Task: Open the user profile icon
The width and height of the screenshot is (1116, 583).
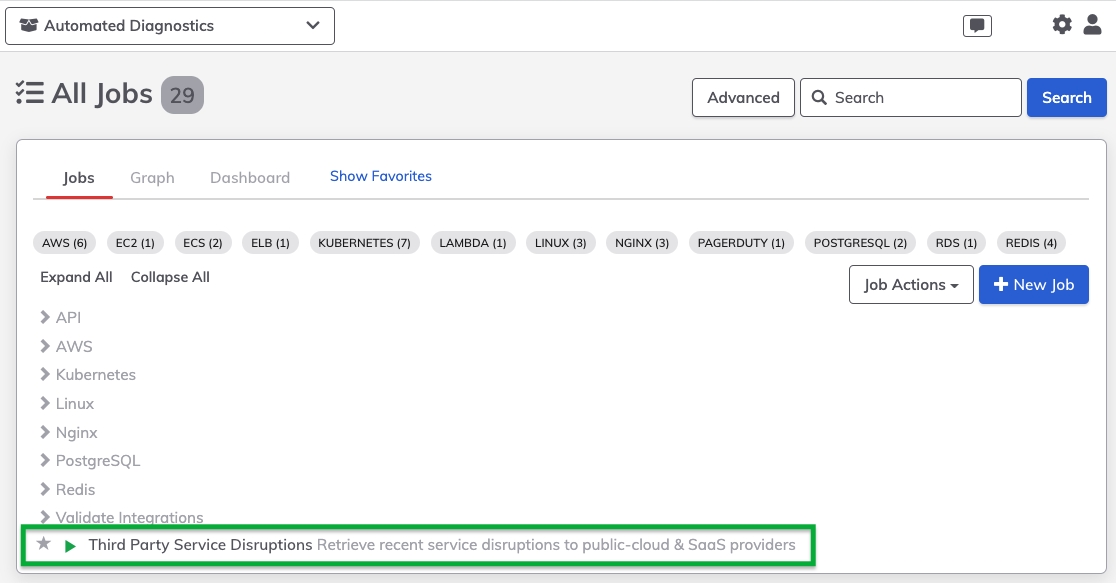Action: (x=1093, y=24)
